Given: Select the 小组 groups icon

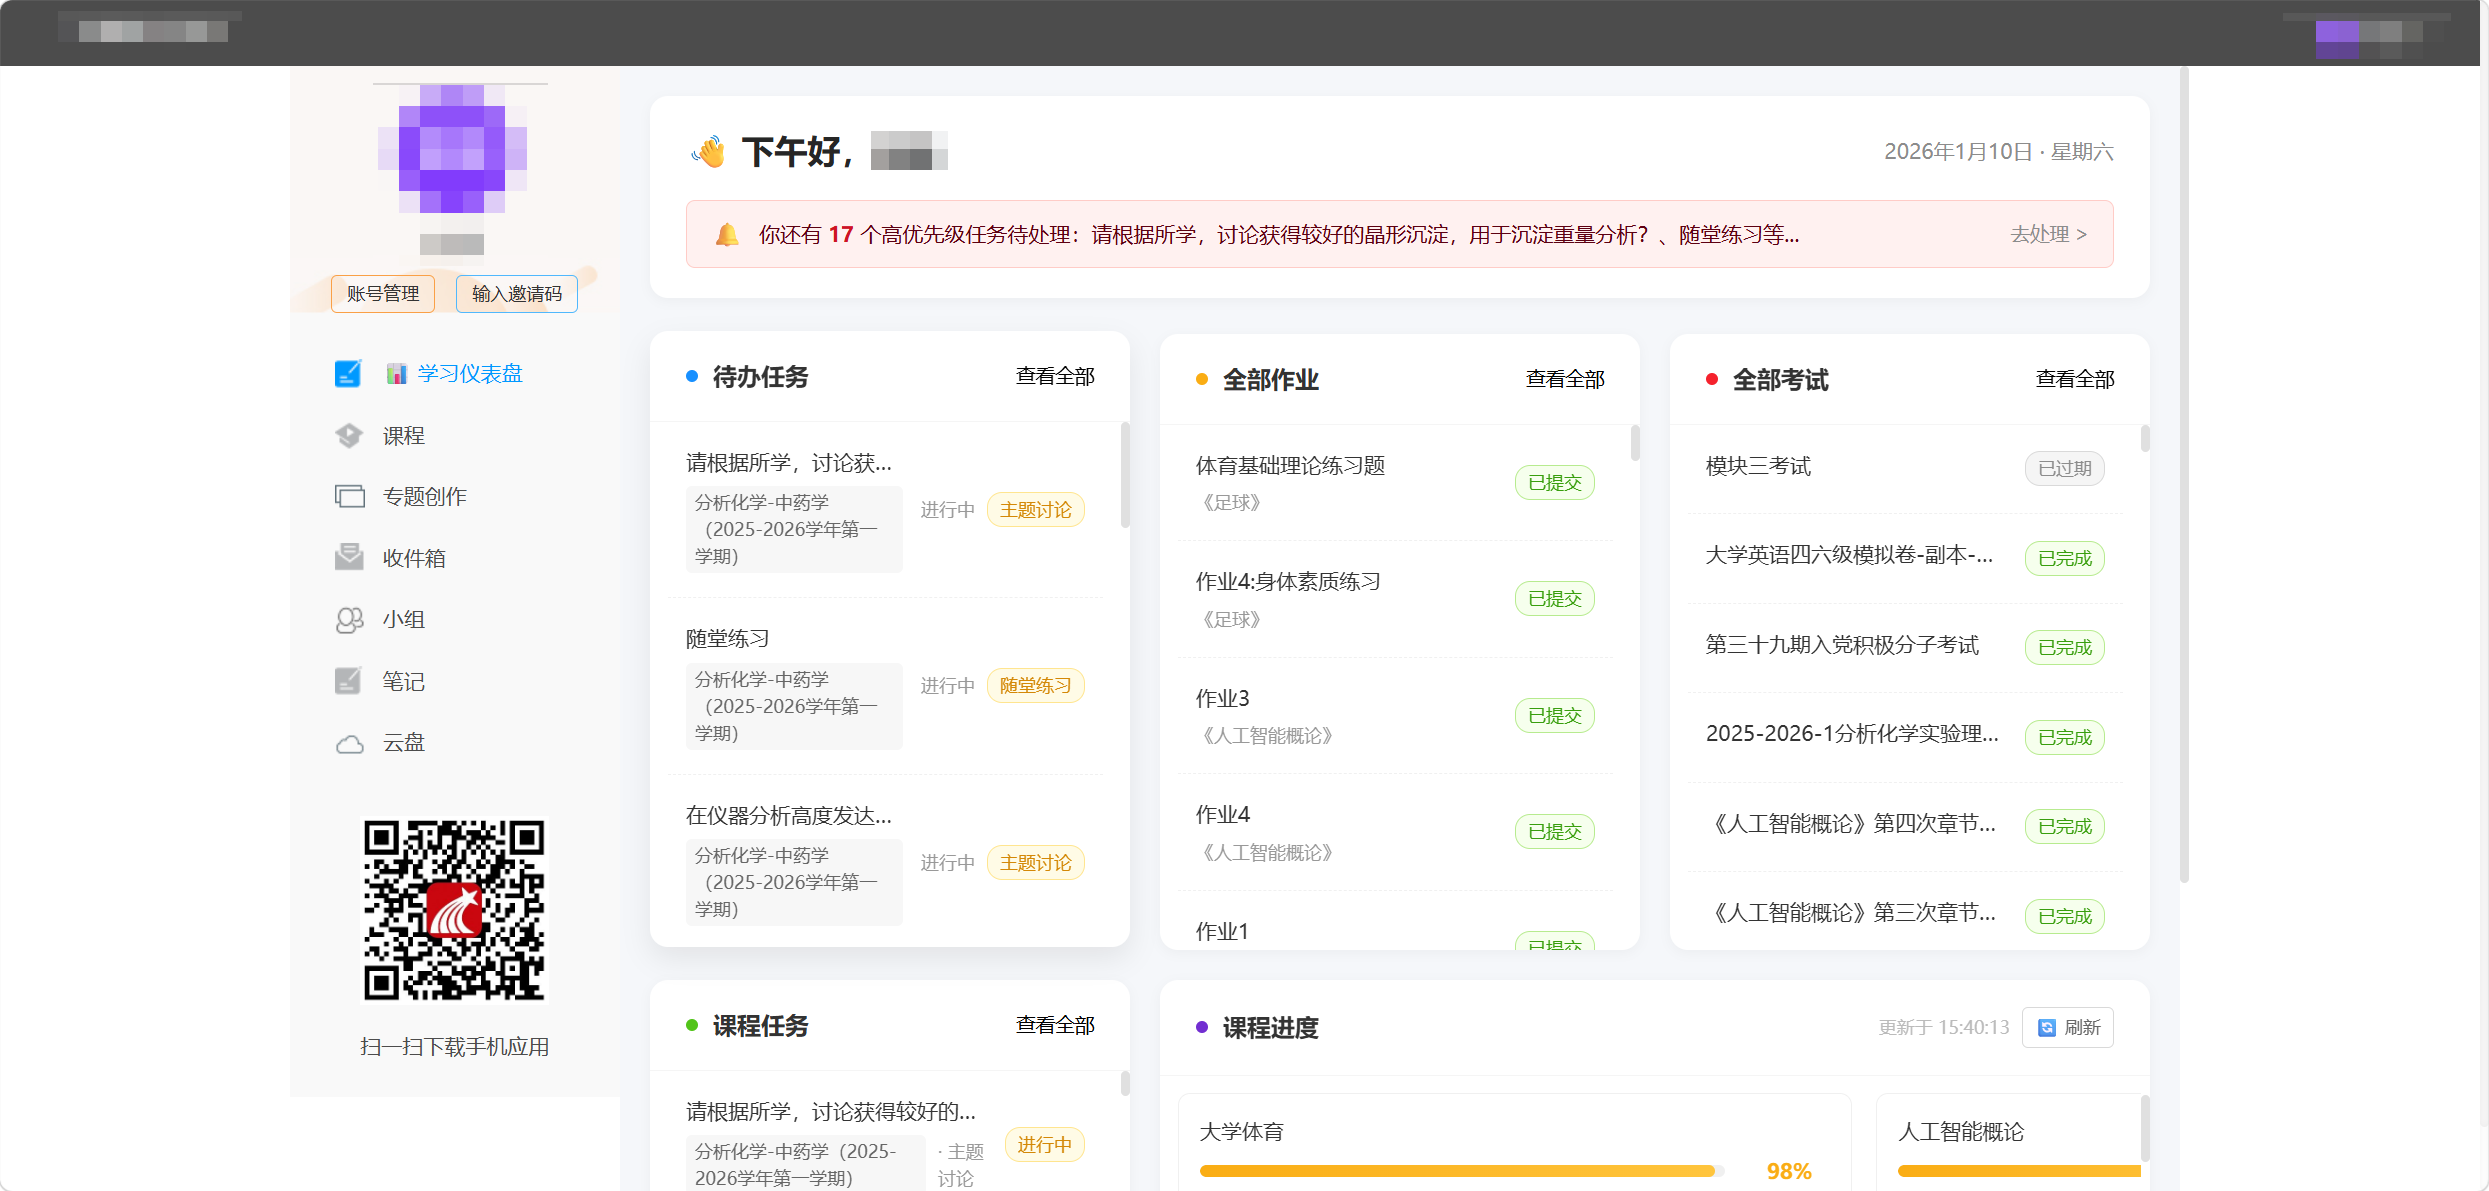Looking at the screenshot, I should 349,619.
